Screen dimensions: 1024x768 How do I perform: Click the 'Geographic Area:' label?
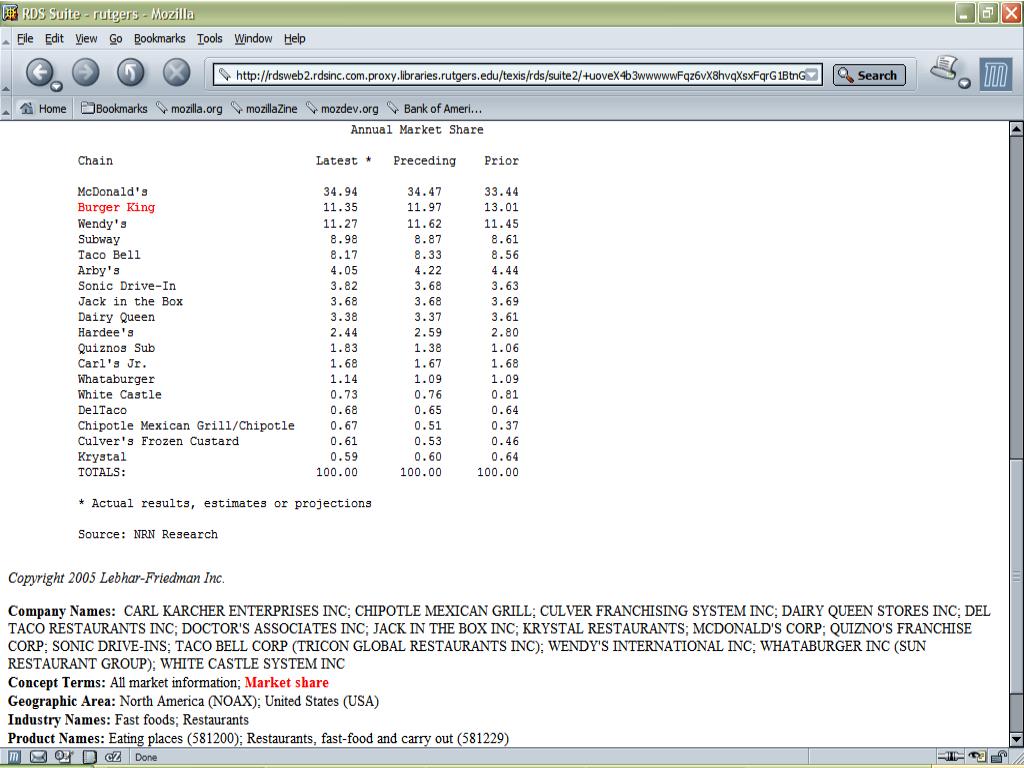coord(61,701)
